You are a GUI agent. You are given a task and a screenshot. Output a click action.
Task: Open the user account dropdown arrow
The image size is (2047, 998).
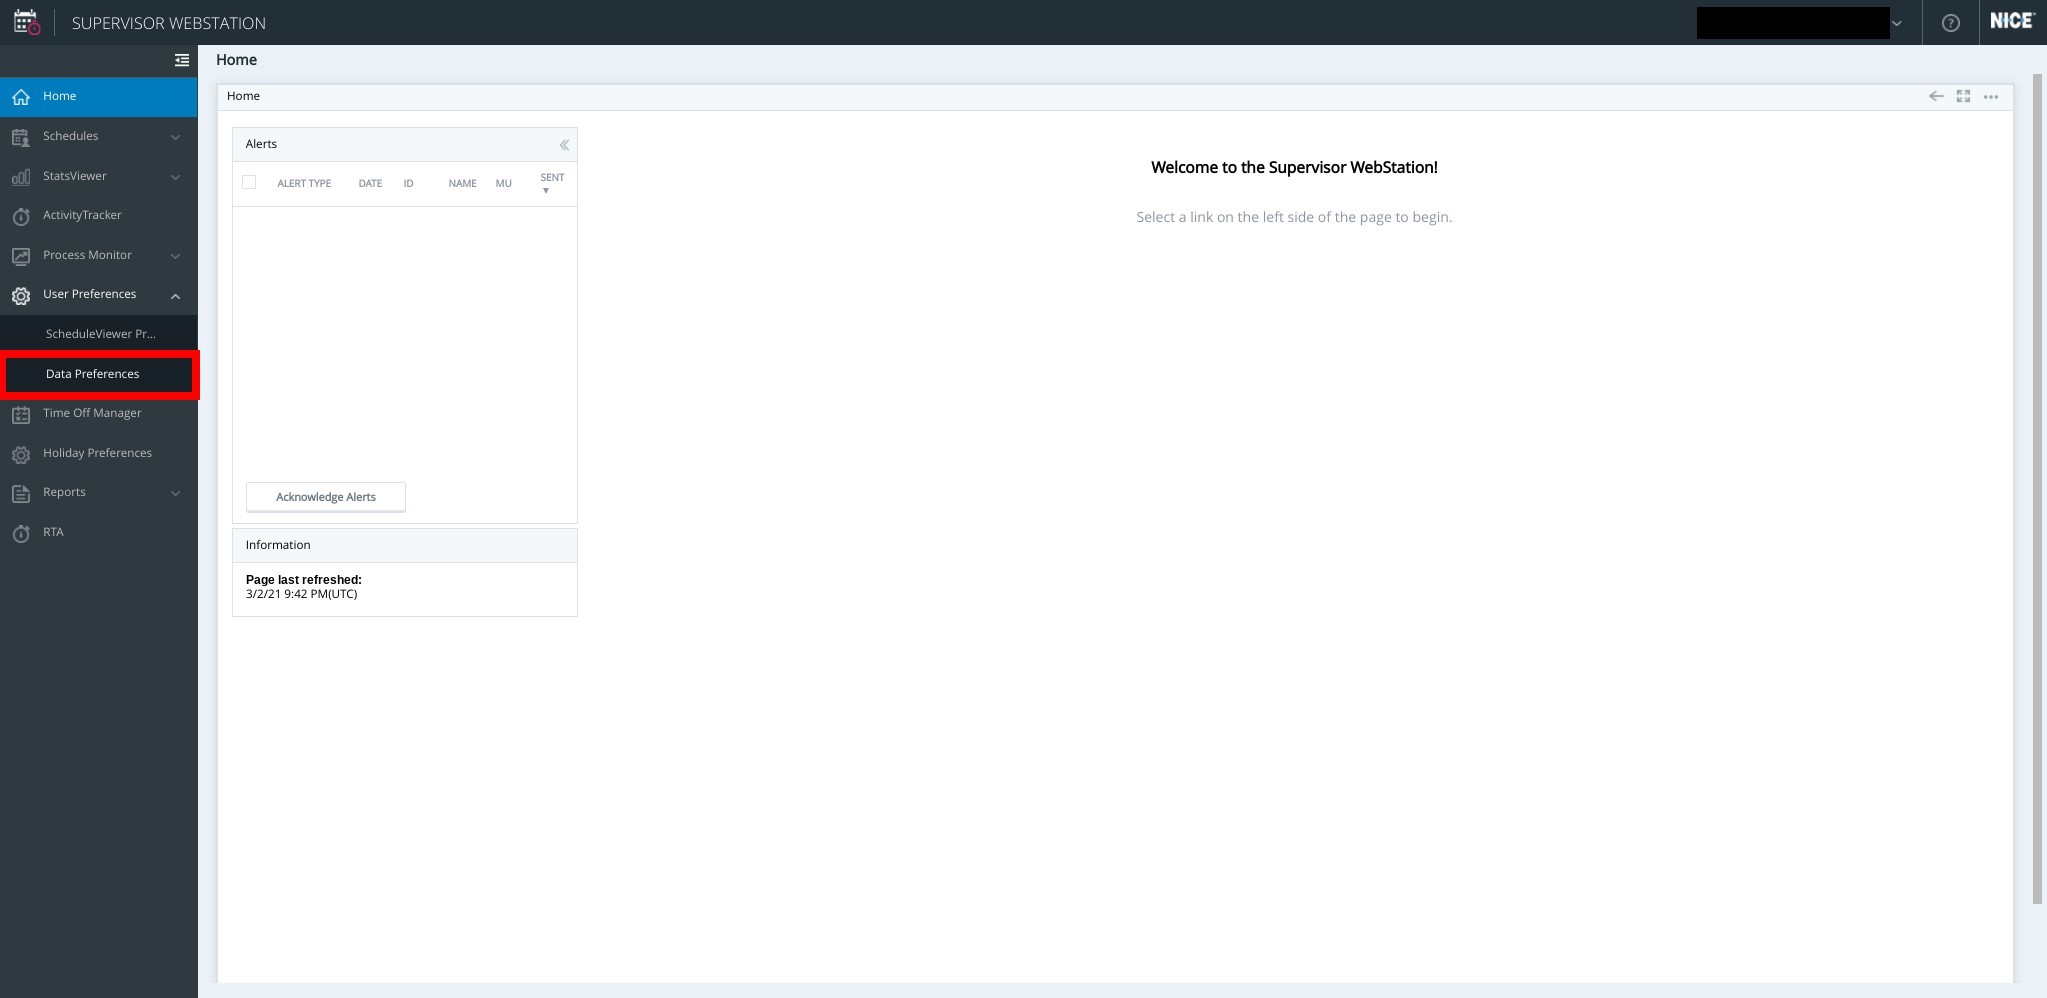pos(1896,23)
